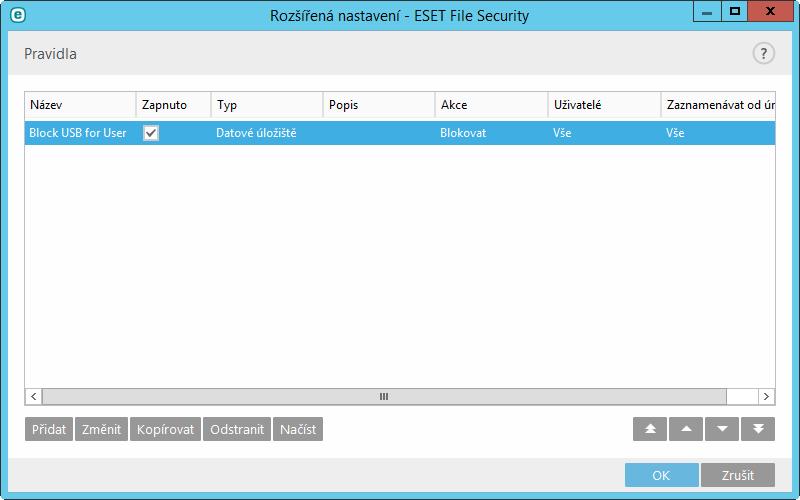This screenshot has width=800, height=500.
Task: Click Zaznamenávat column header
Action: [x=718, y=105]
